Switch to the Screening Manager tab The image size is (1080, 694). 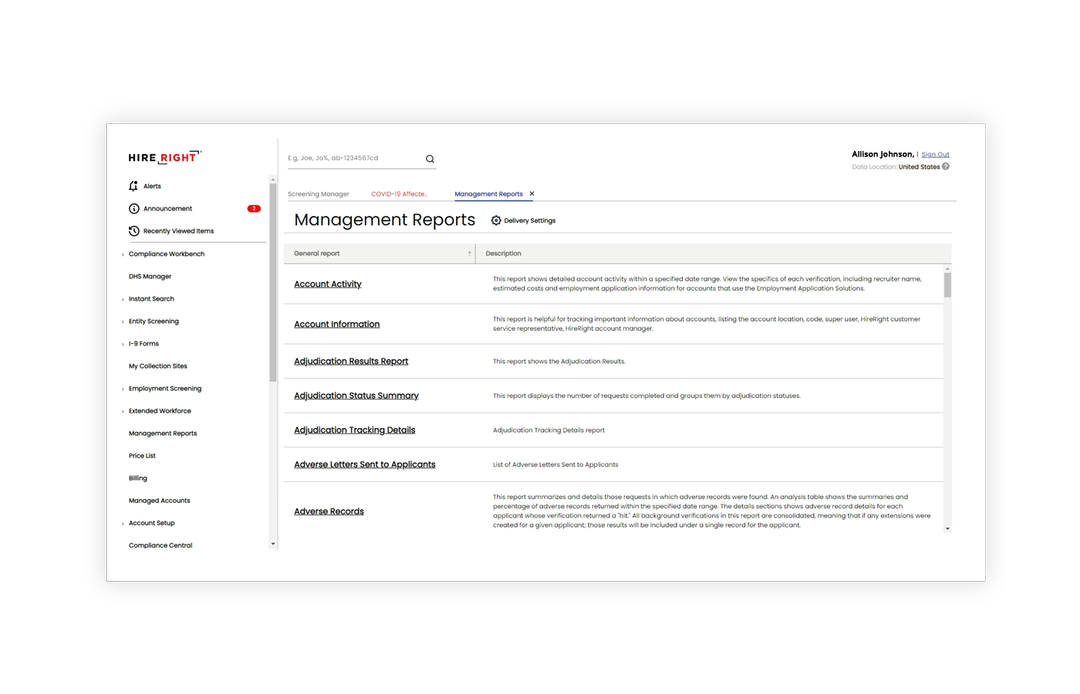[319, 193]
